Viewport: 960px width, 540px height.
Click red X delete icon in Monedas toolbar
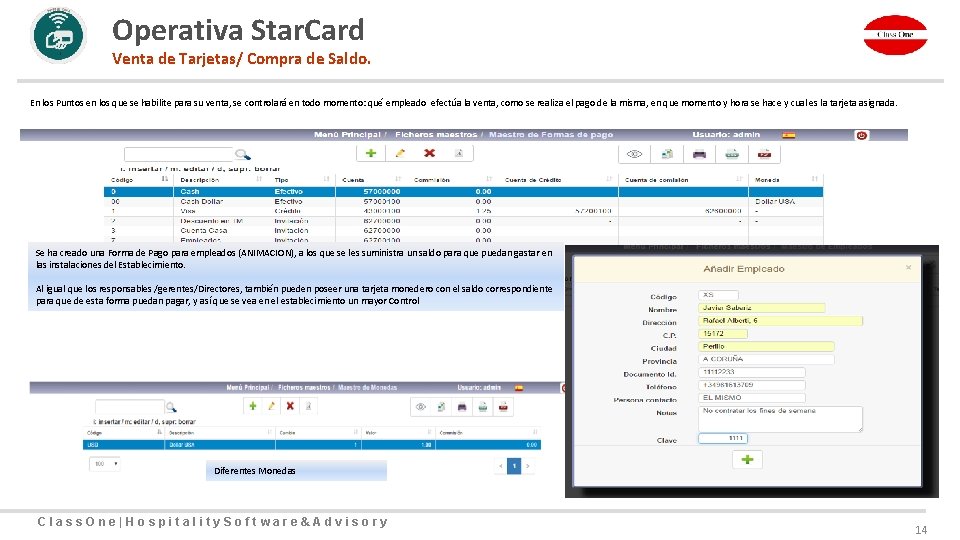290,406
